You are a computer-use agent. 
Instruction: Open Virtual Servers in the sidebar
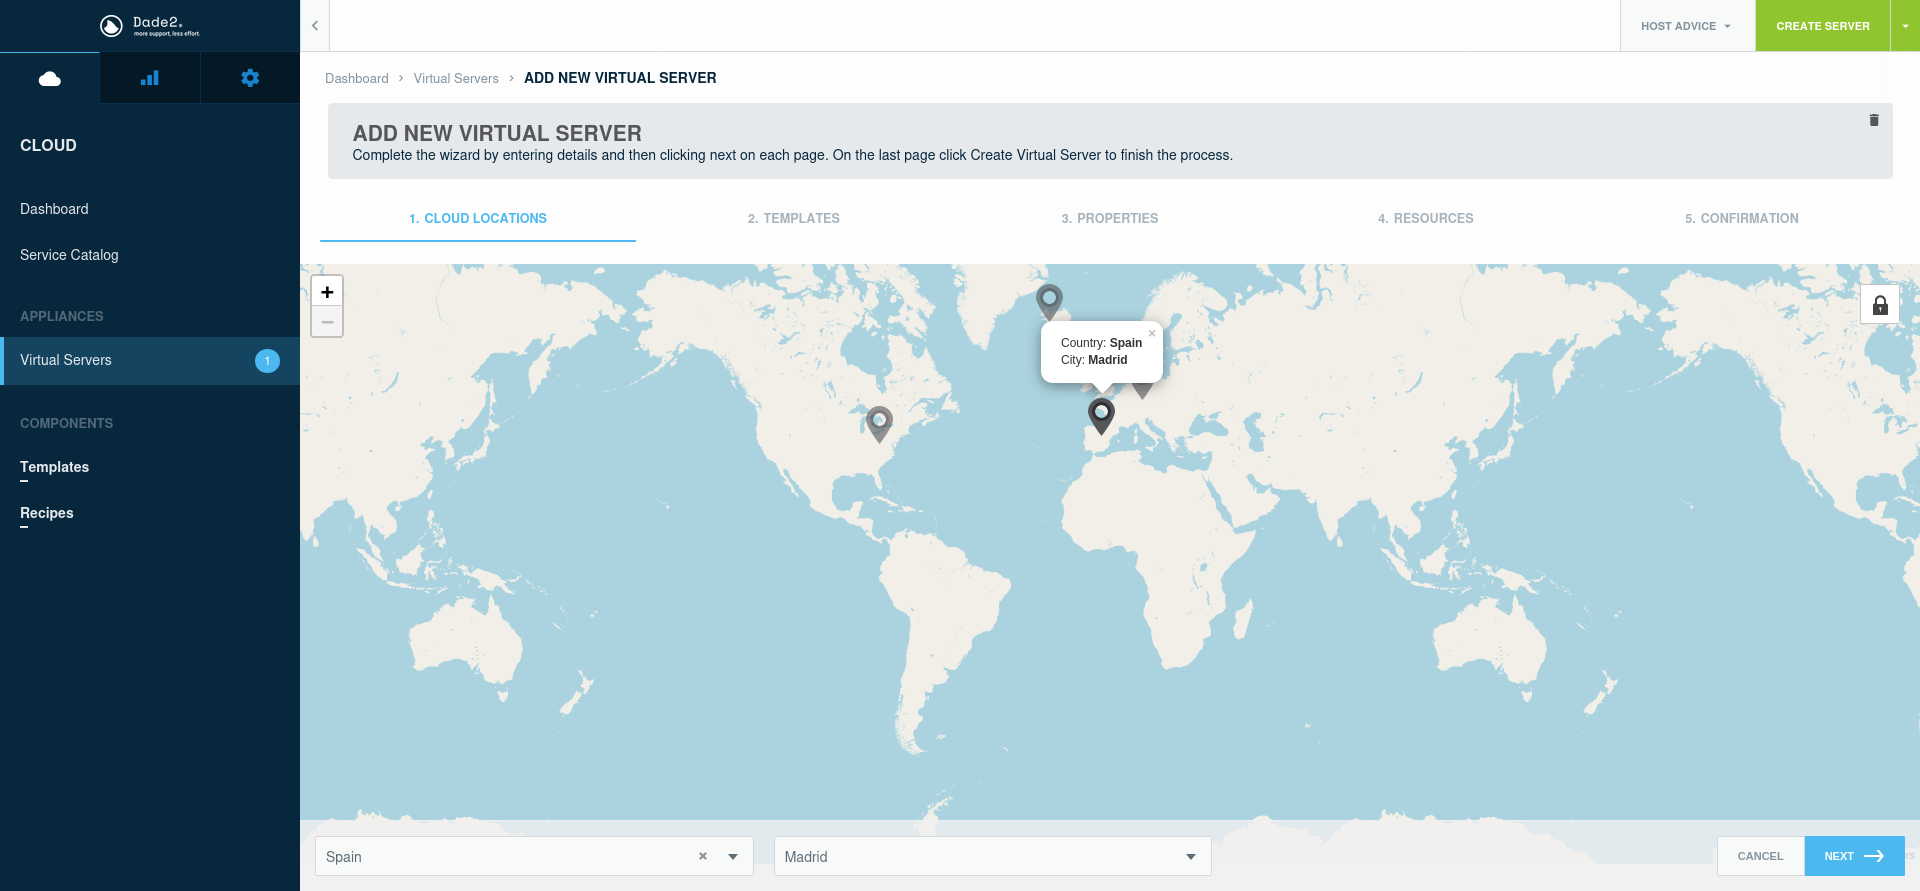pyautogui.click(x=150, y=360)
